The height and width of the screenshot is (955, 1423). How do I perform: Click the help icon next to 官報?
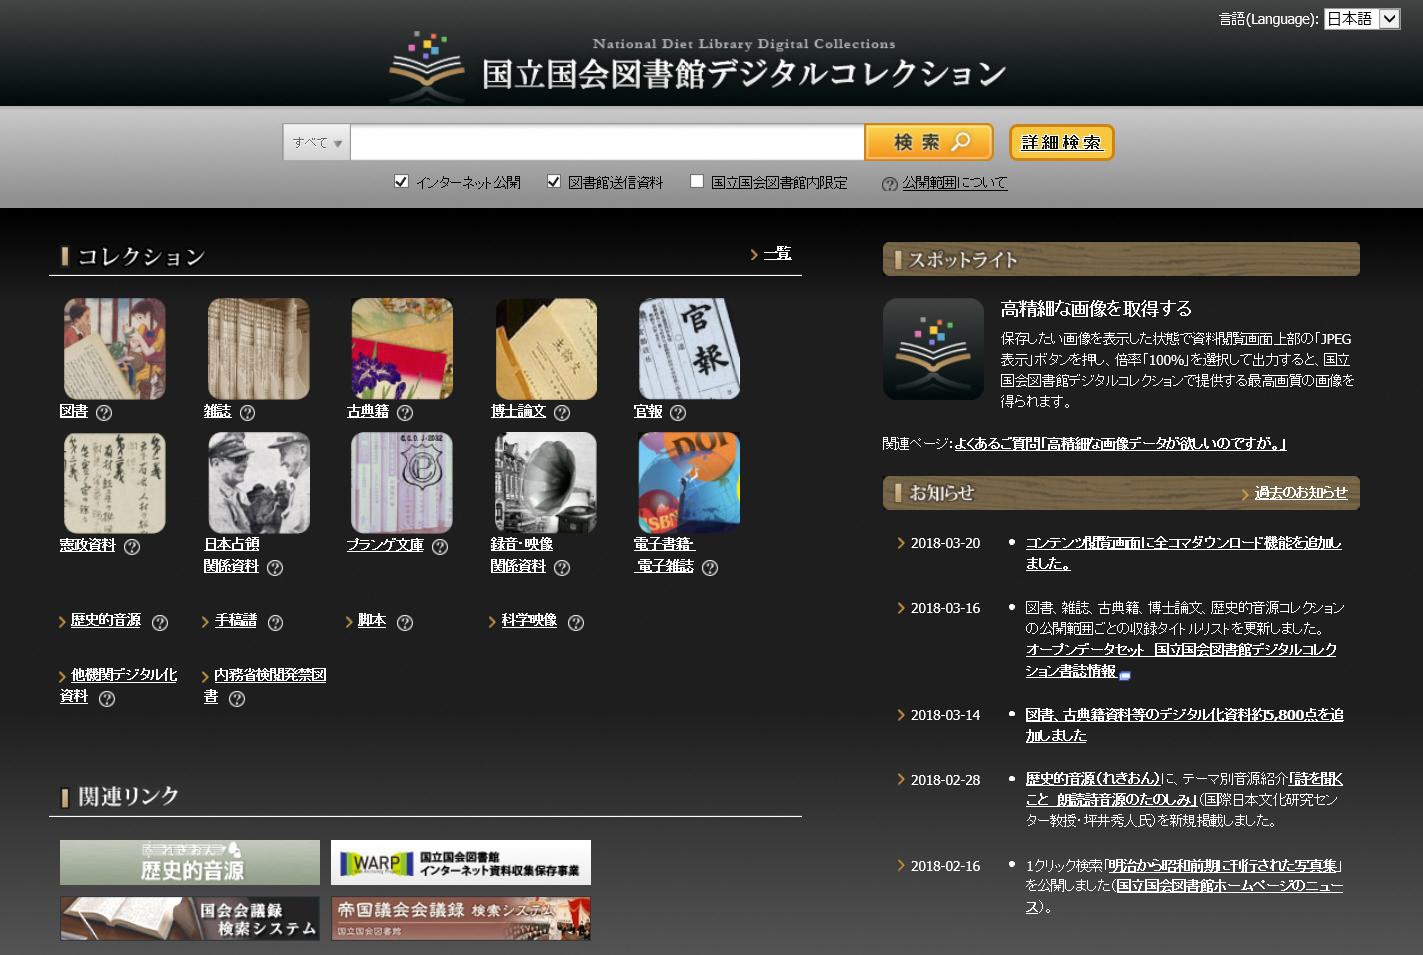pos(678,412)
